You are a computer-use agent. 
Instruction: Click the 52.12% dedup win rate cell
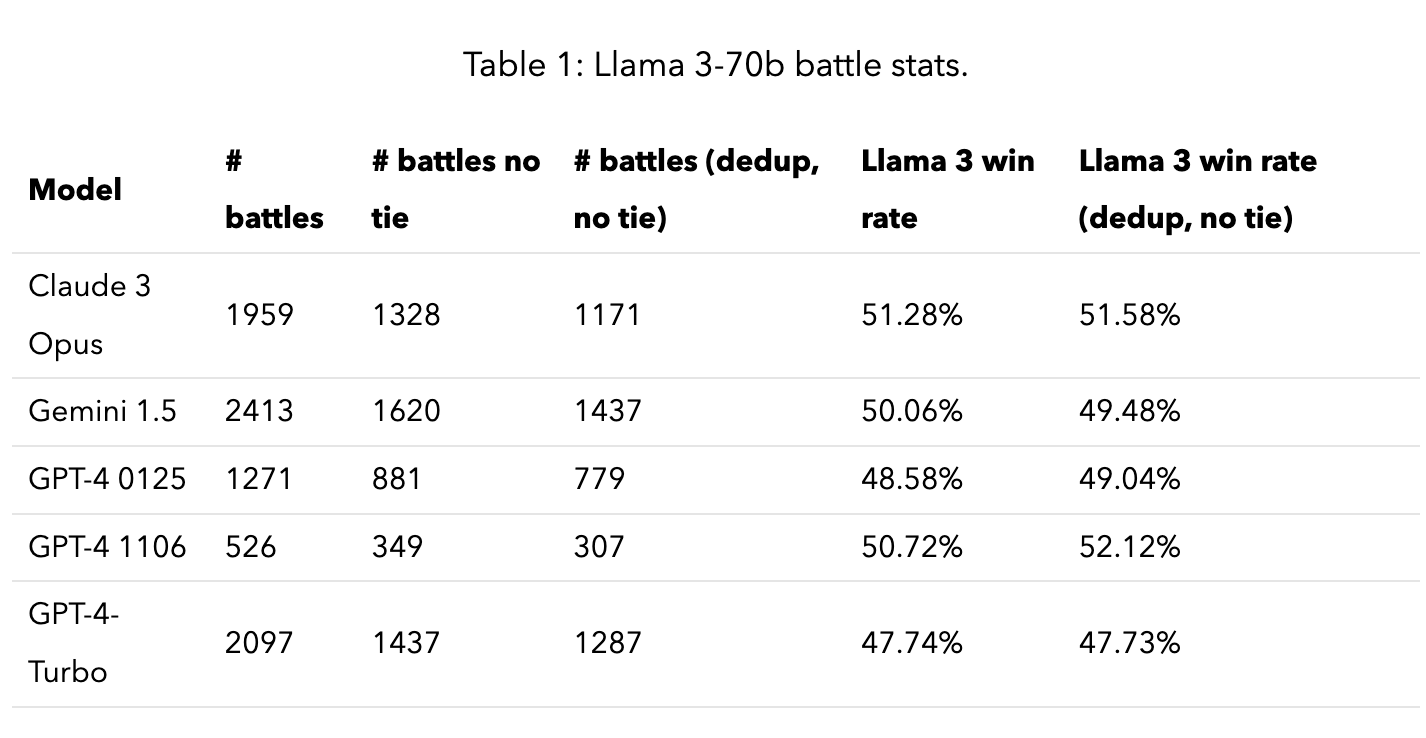click(1129, 546)
